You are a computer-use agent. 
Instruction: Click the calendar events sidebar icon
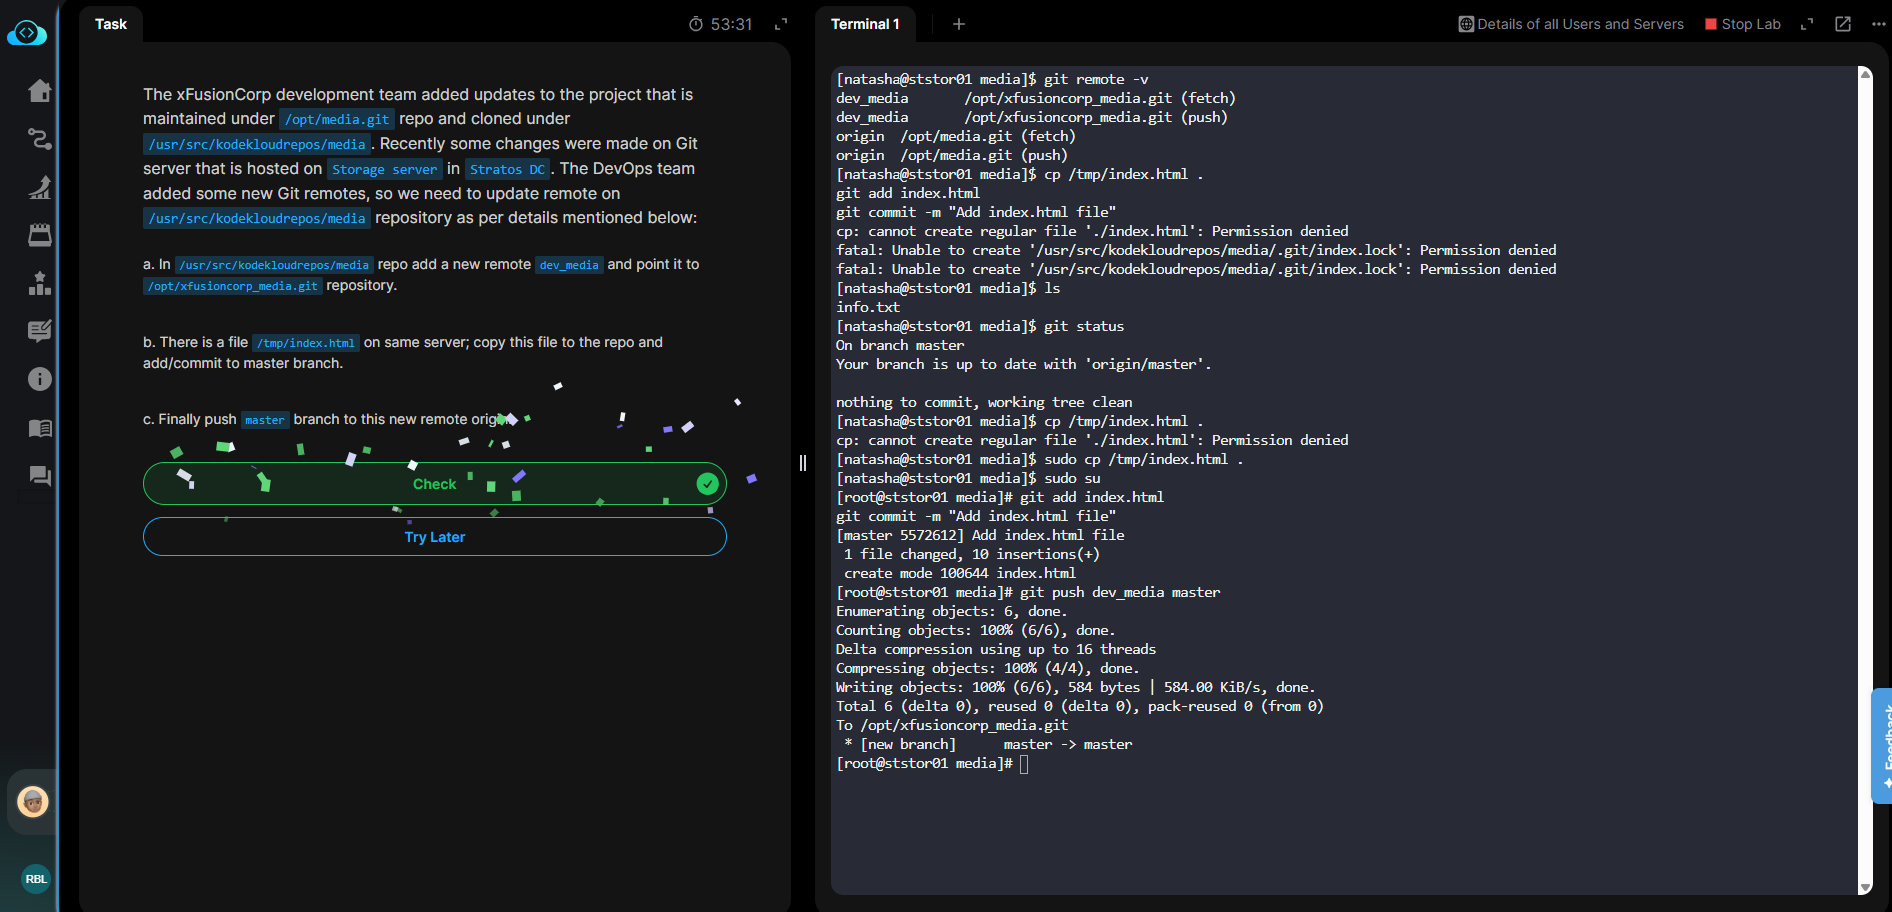pos(39,235)
